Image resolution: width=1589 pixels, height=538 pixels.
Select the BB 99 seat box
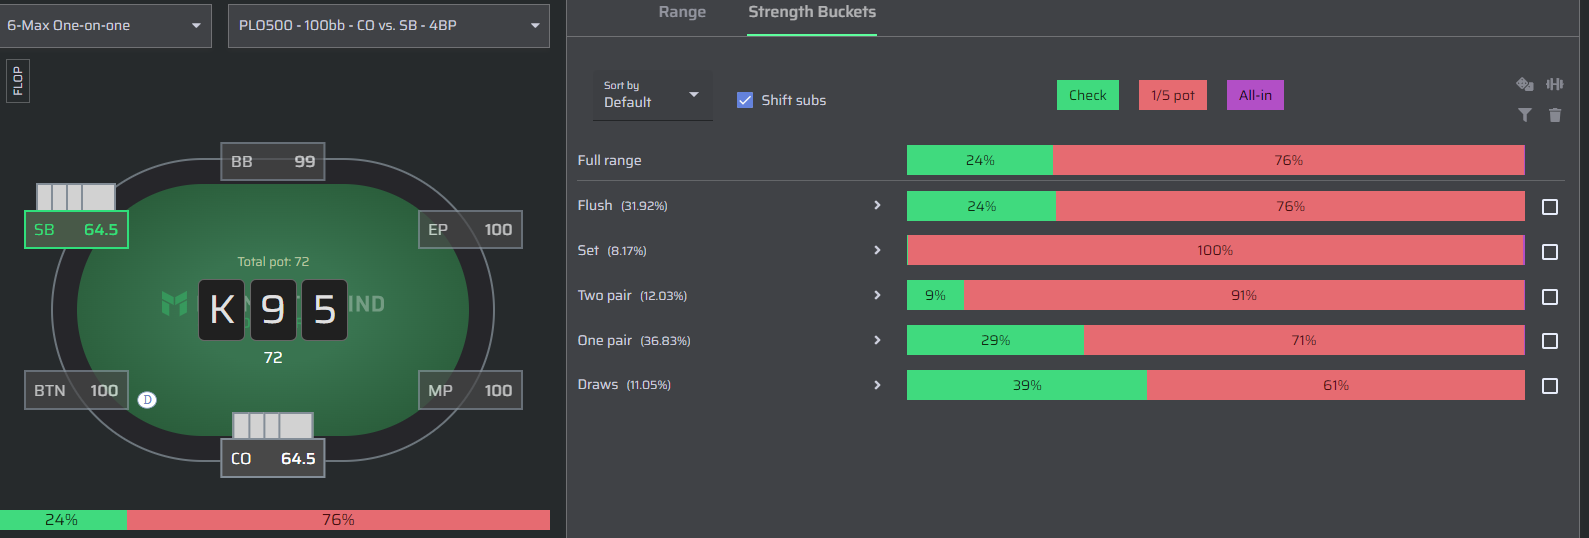273,161
